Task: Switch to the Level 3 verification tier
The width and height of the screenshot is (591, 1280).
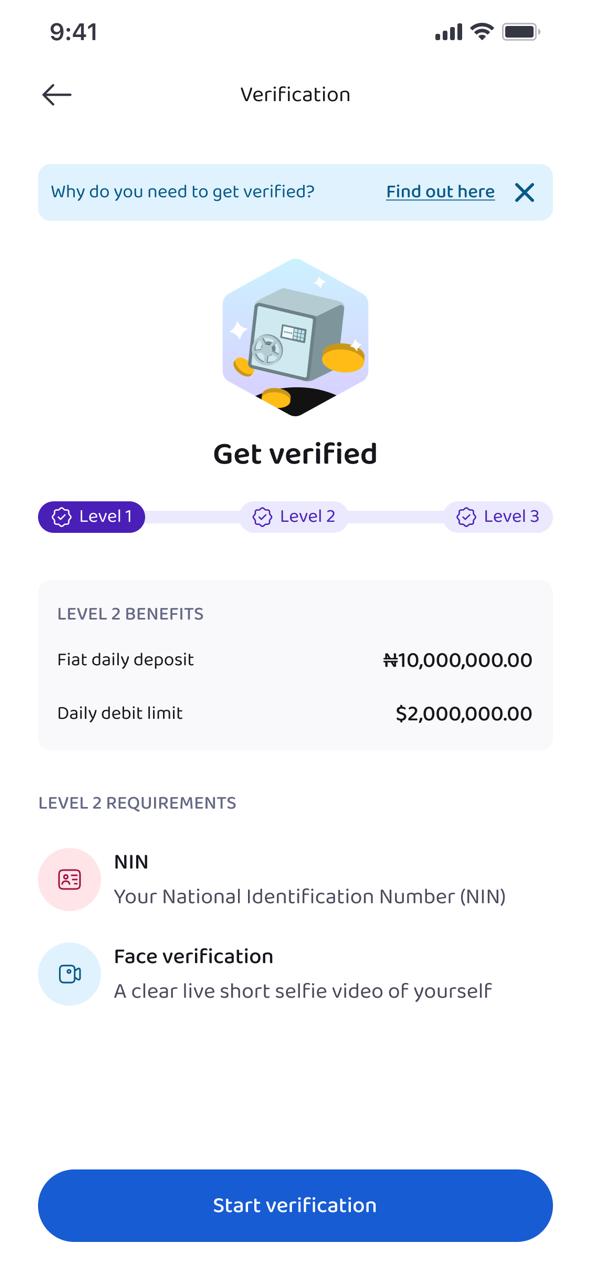Action: coord(498,517)
